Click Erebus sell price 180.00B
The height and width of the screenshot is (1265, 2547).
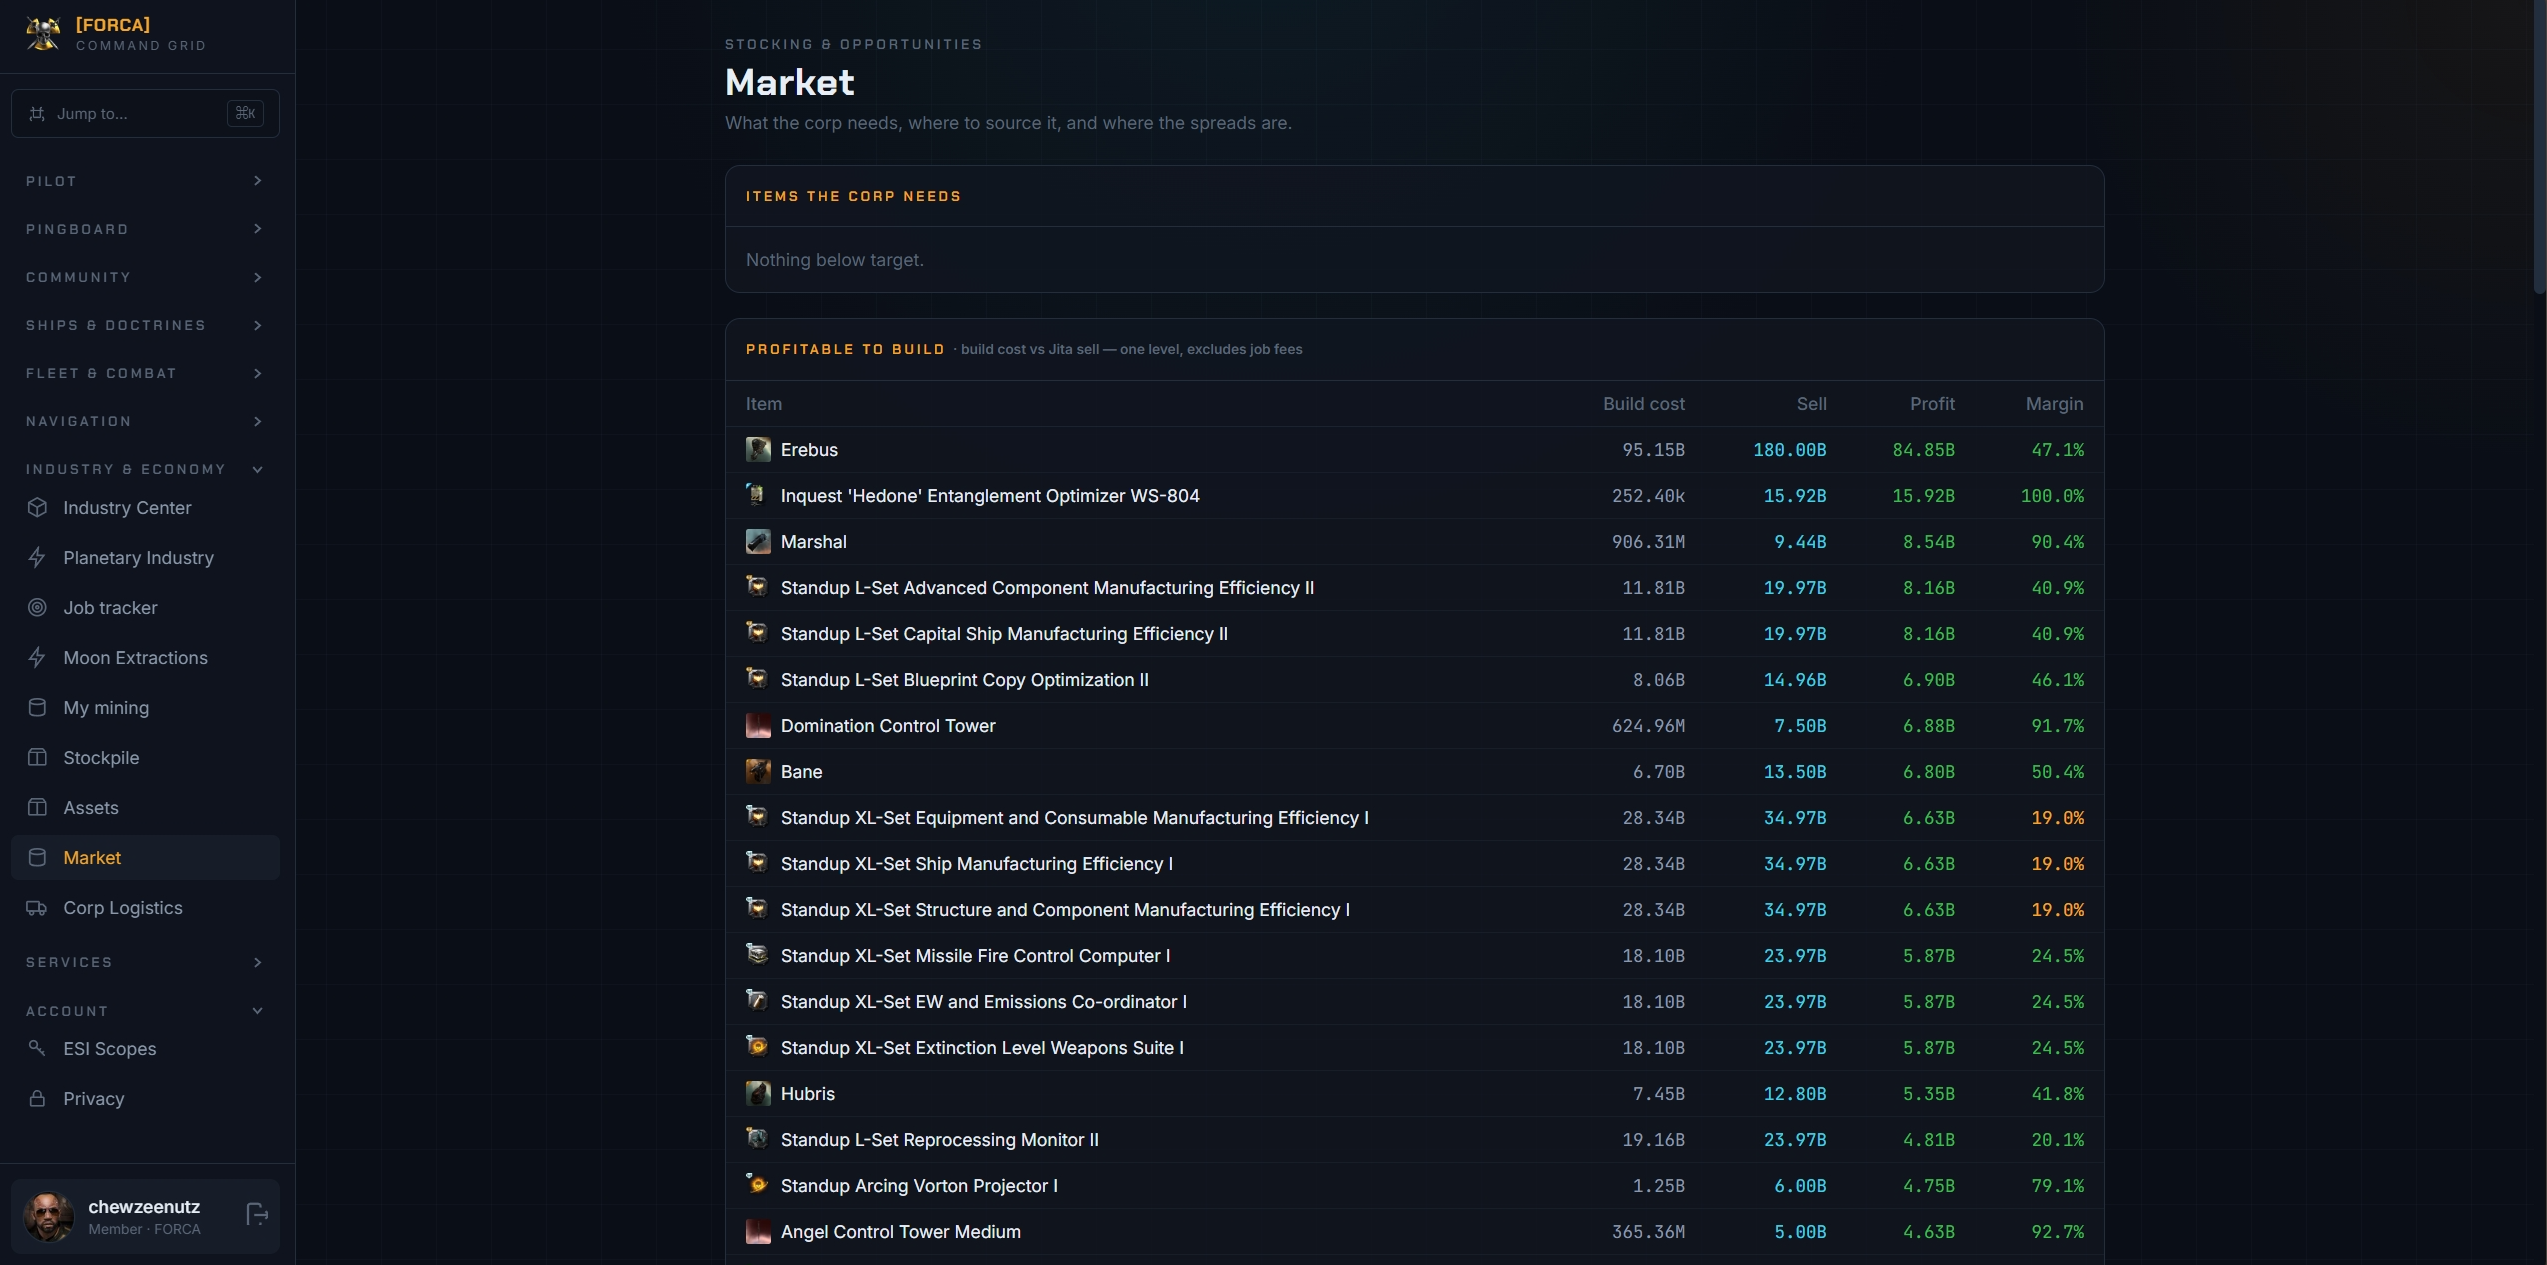pos(1789,450)
